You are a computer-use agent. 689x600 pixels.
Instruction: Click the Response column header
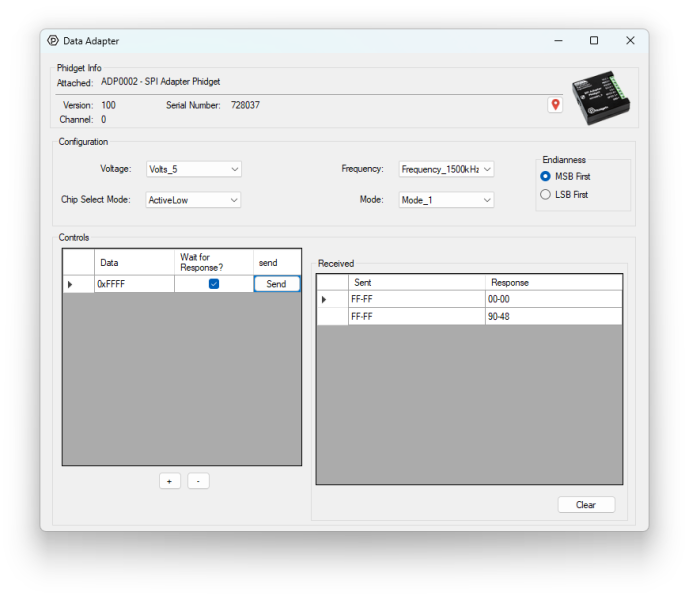click(553, 283)
